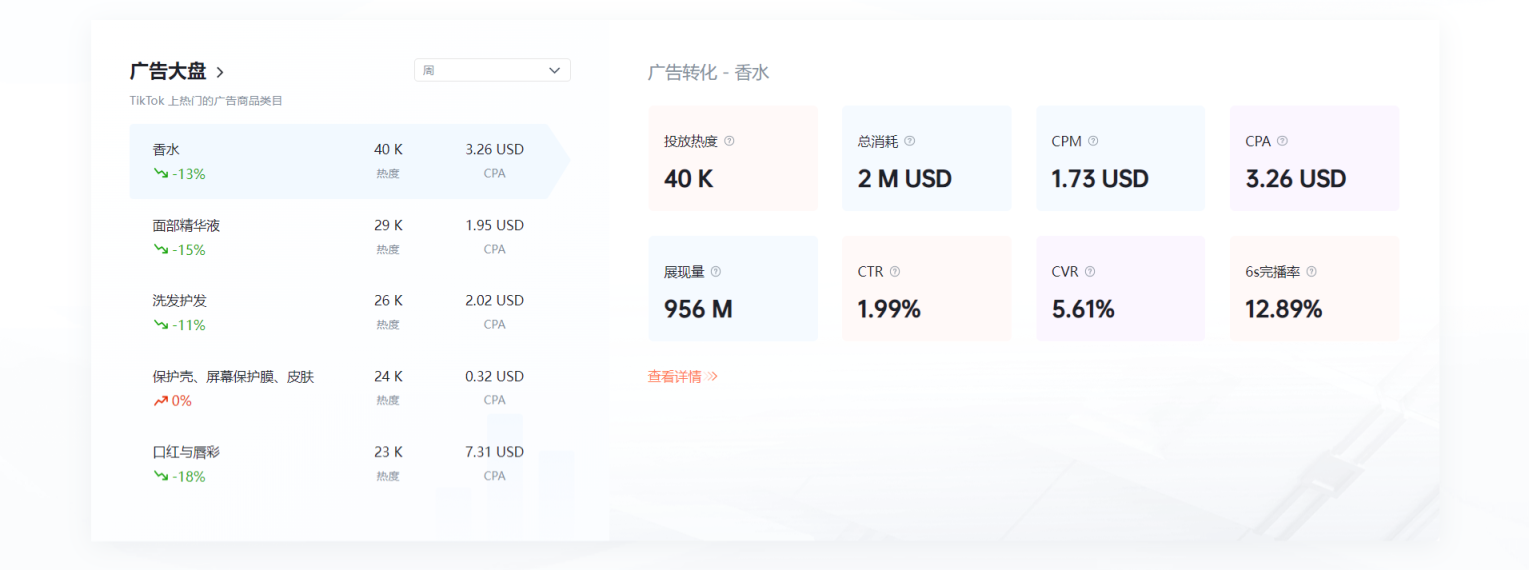This screenshot has width=1529, height=570.
Task: Click the 广告大盘 title link
Action: (x=168, y=71)
